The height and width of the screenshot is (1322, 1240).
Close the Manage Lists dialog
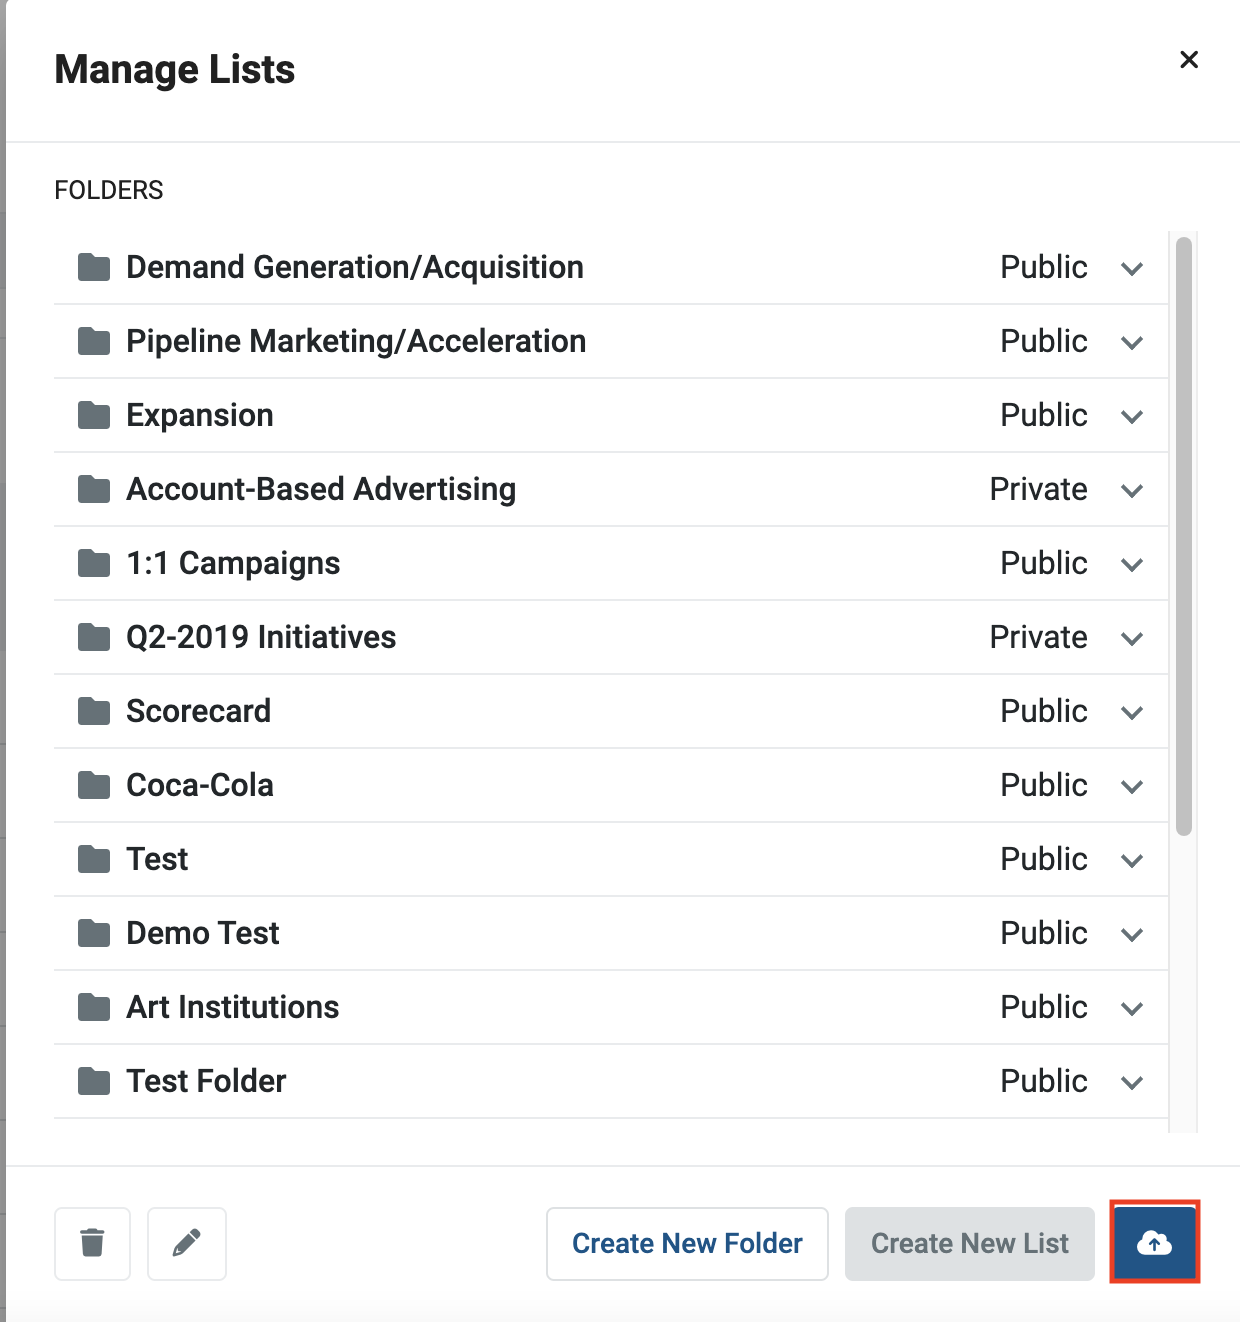click(1189, 60)
